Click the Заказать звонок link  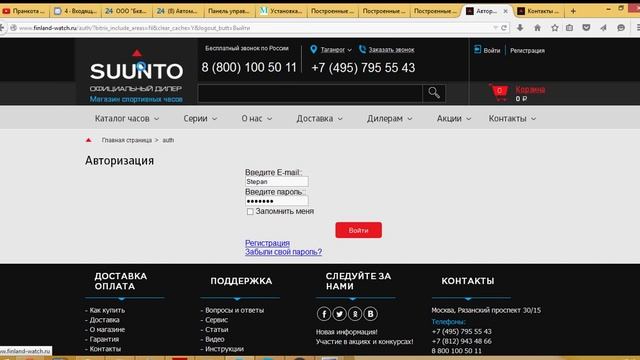(x=391, y=50)
